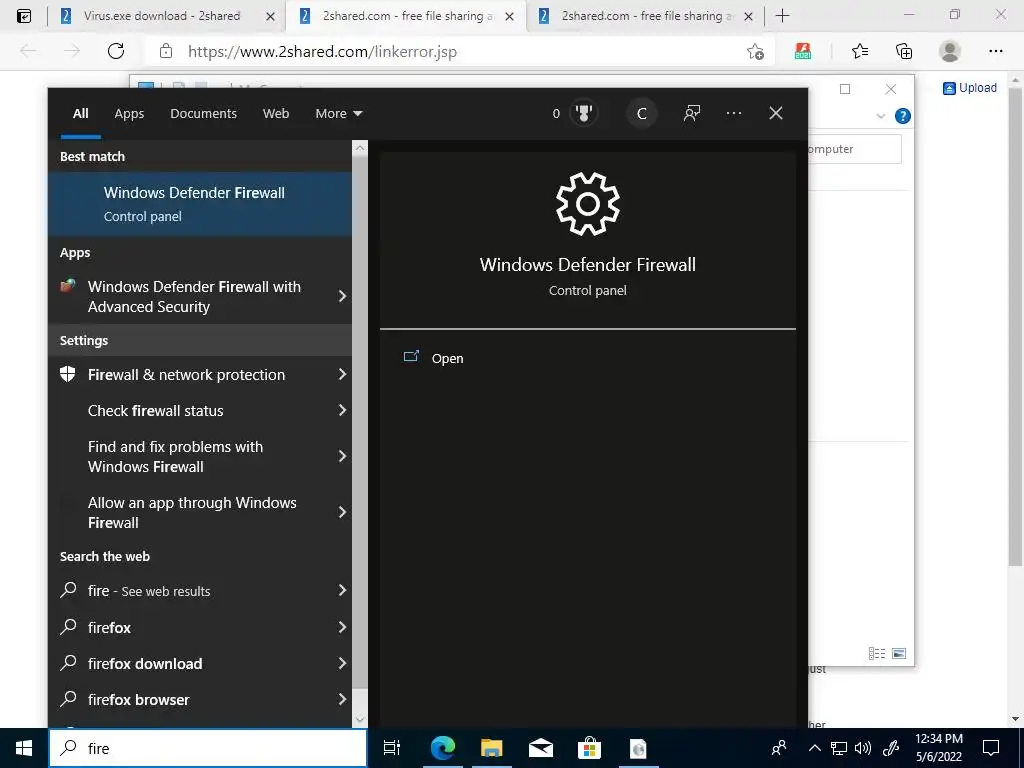This screenshot has height=768, width=1024.
Task: Close the Virus.exe download tab
Action: click(270, 17)
